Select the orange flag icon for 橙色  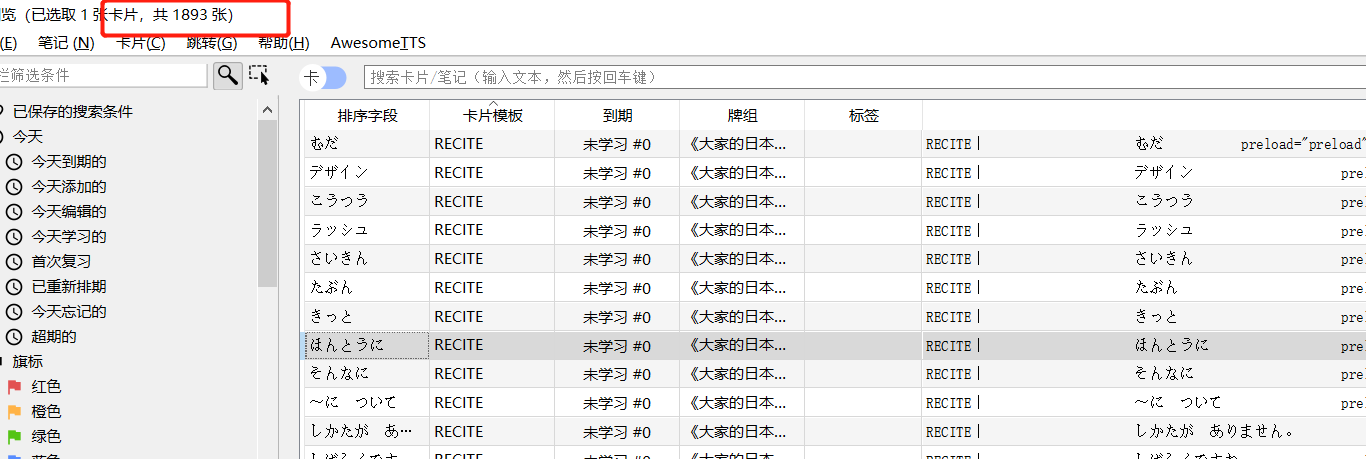[x=14, y=412]
